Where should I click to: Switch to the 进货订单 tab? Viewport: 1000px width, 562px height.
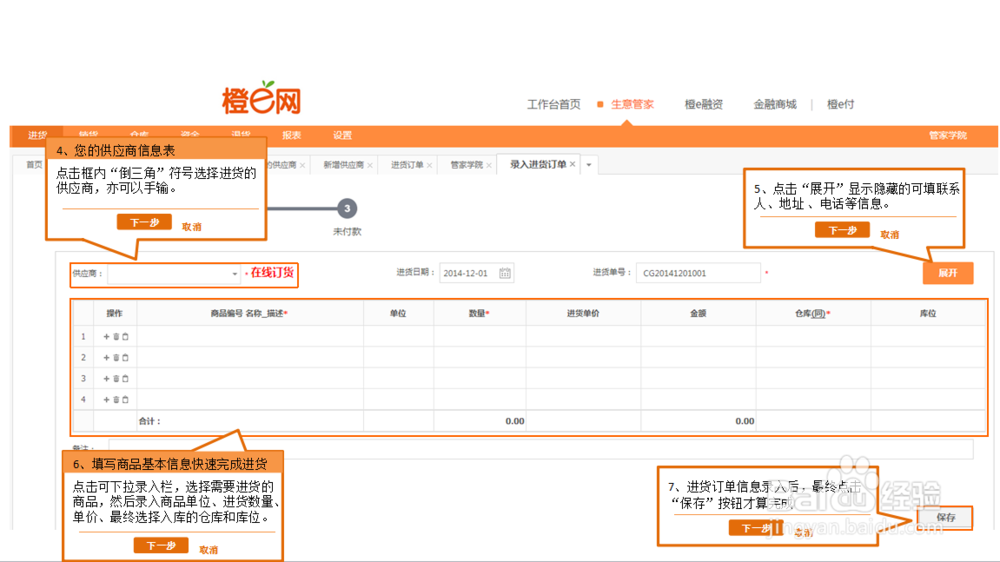407,165
